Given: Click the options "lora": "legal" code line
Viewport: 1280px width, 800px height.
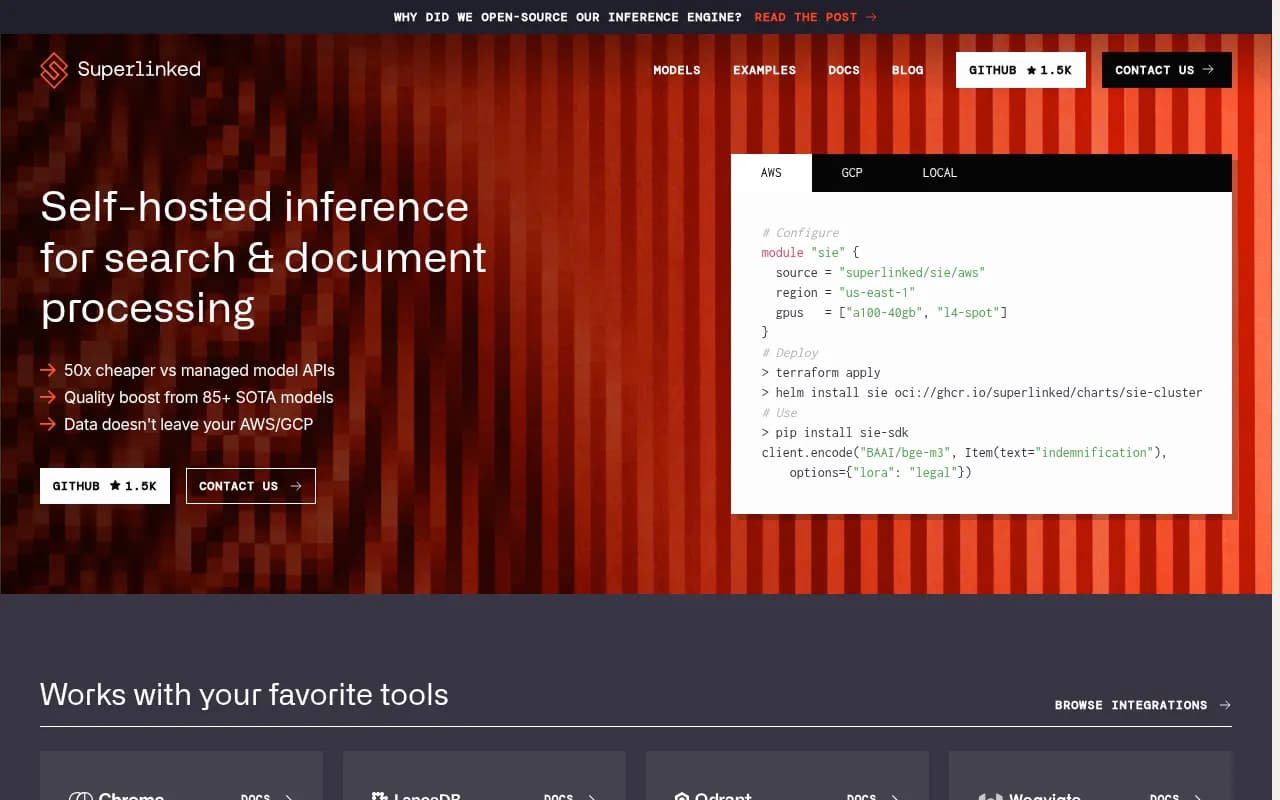Looking at the screenshot, I should point(880,473).
